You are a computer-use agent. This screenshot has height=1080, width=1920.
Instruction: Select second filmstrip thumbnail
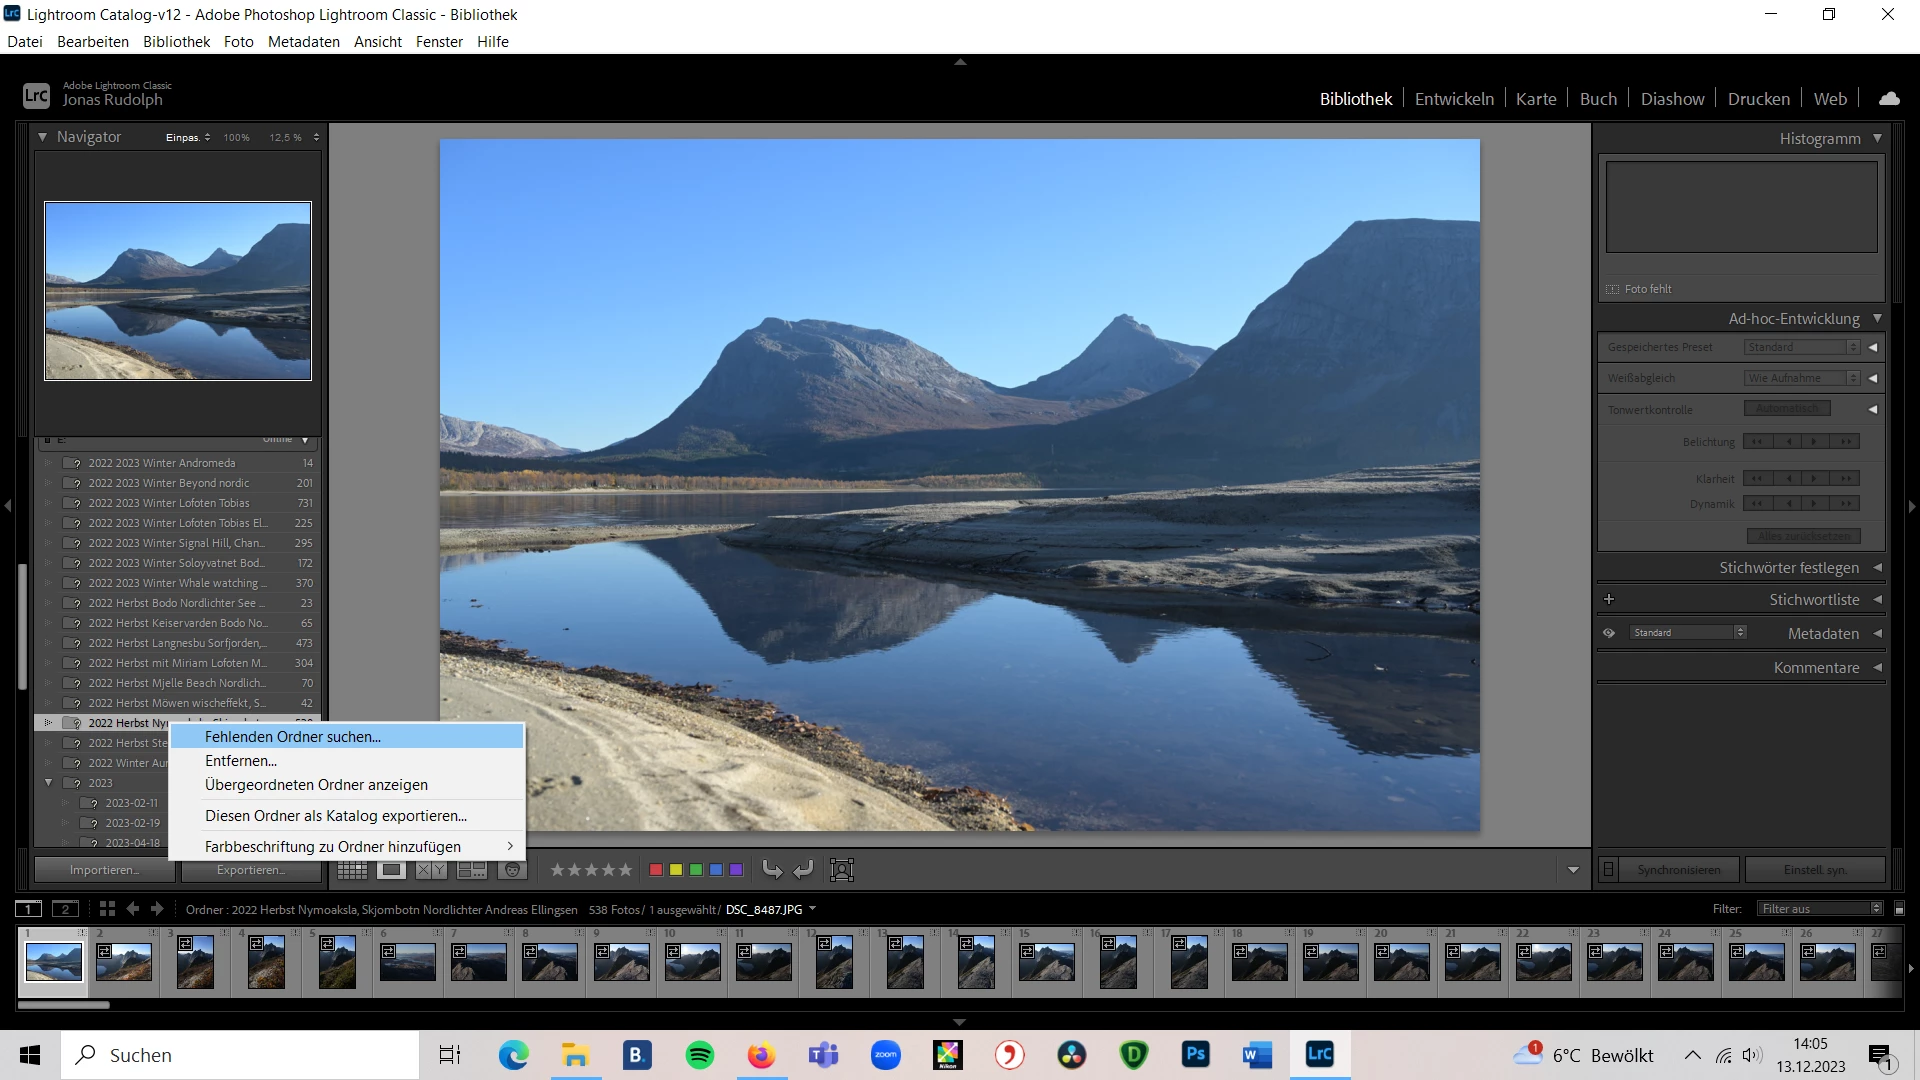click(124, 962)
